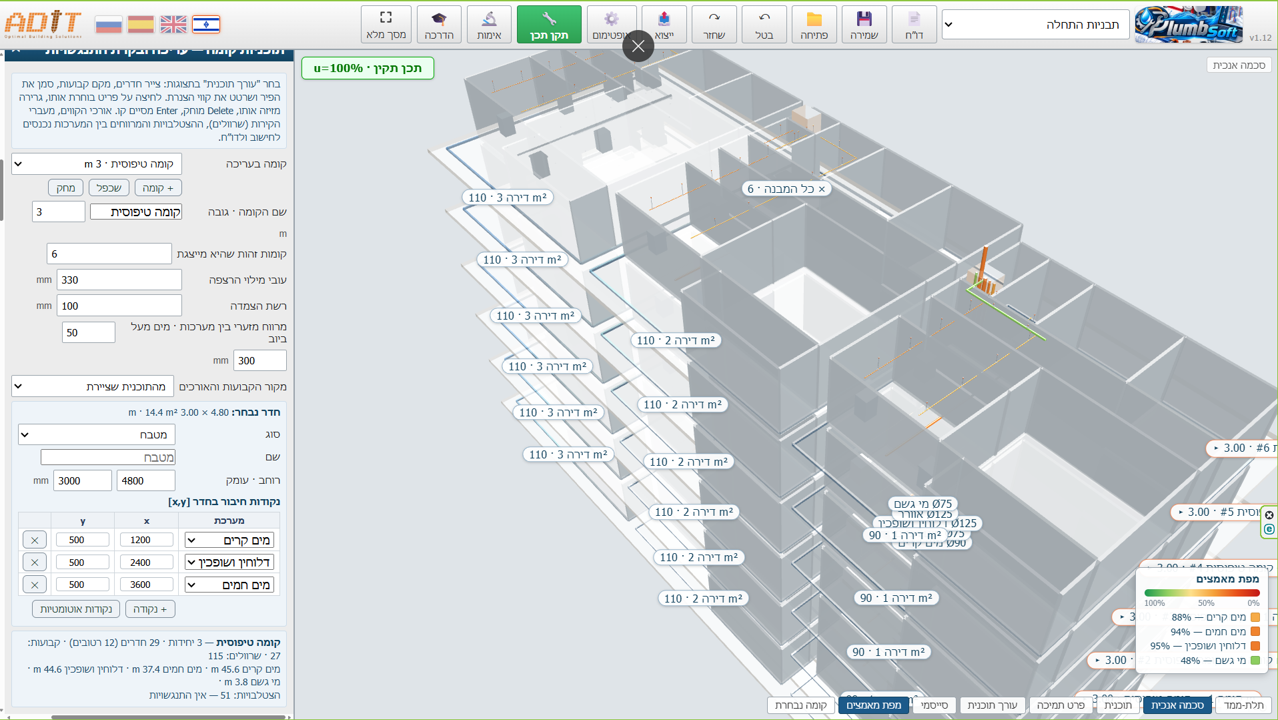Screen dimensions: 1278x720
Task: Switch to תלת-ממד 3D view tab
Action: (x=1244, y=705)
